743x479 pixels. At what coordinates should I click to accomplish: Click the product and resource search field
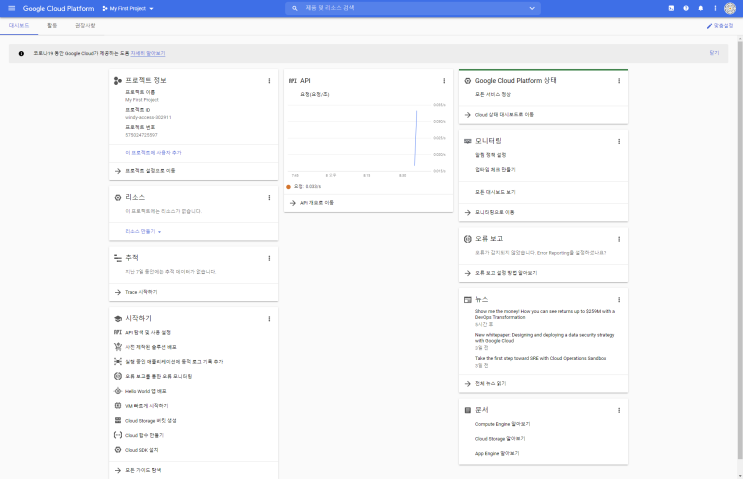412,8
